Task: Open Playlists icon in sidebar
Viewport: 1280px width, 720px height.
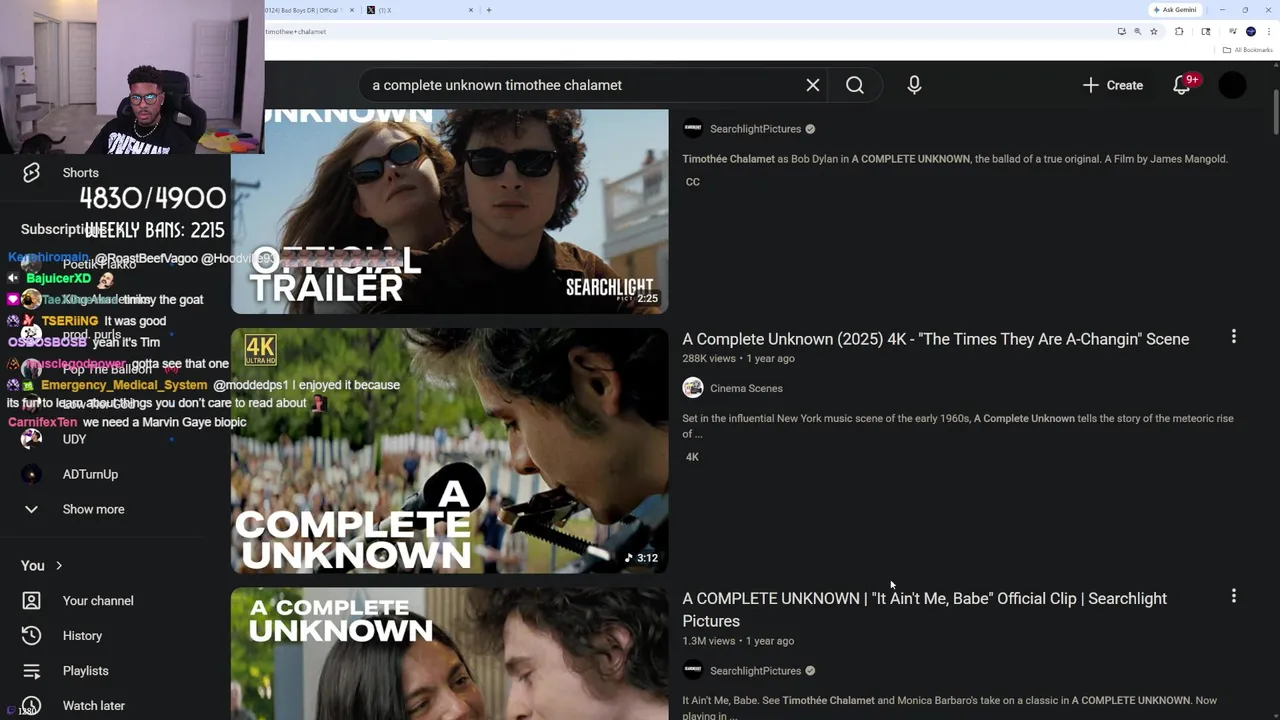Action: (31, 671)
